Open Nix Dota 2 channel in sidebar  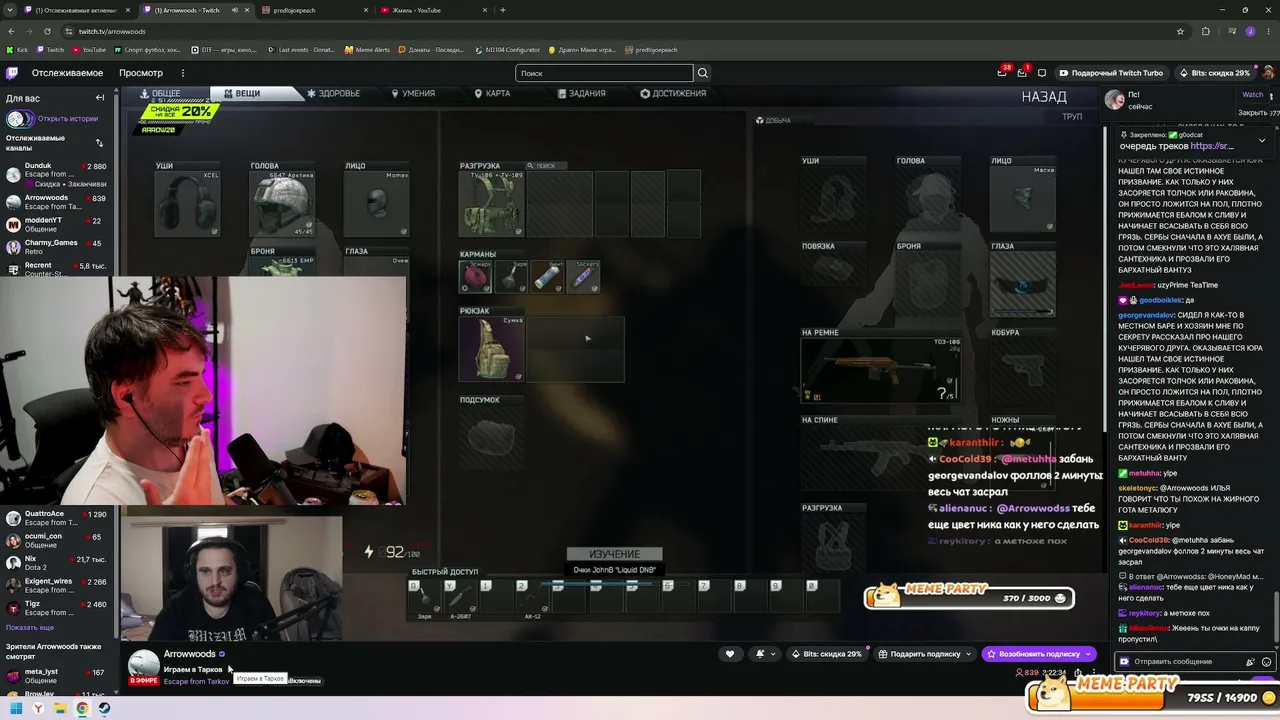[x=56, y=563]
